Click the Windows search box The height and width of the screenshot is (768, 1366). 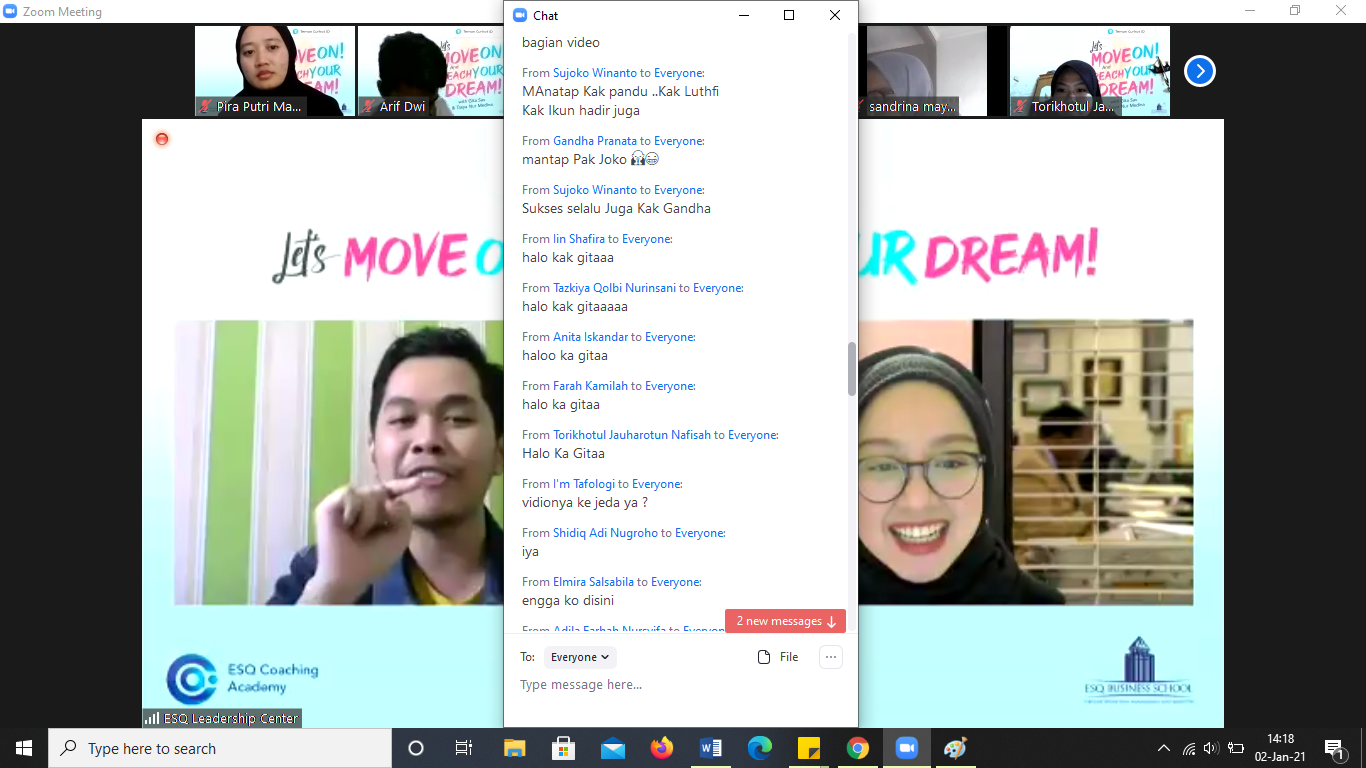coord(220,748)
